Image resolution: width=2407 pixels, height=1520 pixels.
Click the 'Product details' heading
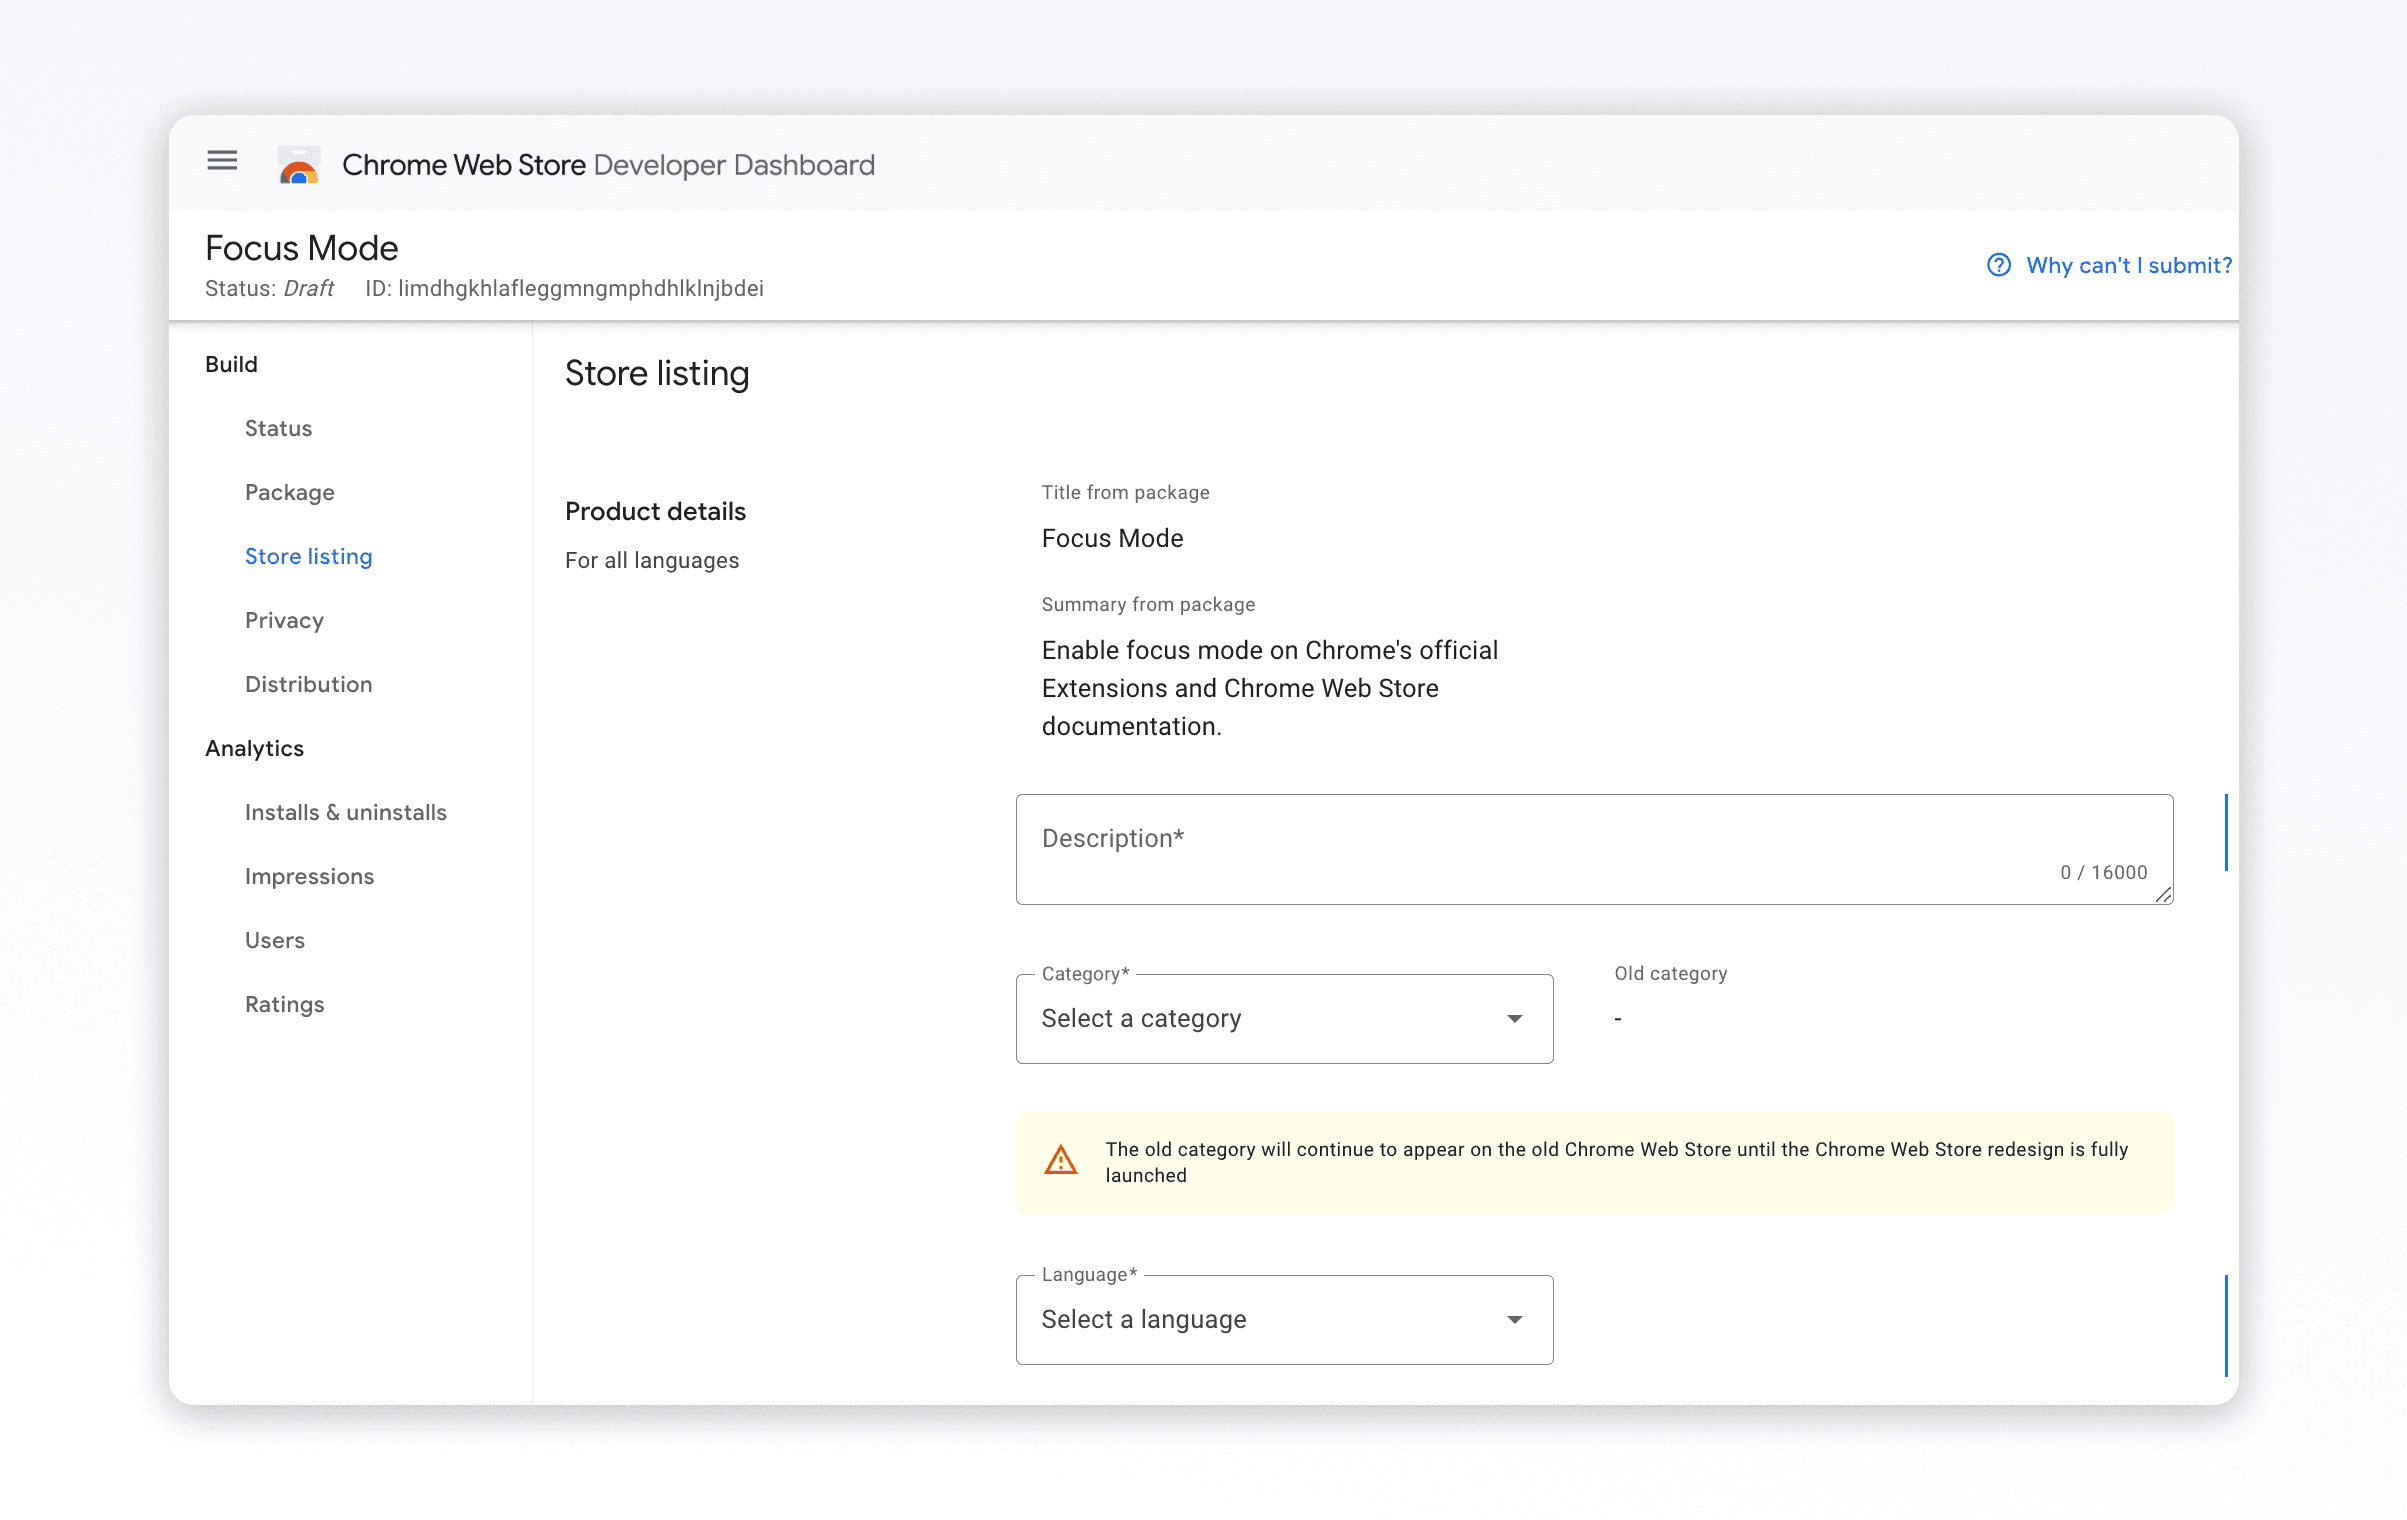pyautogui.click(x=655, y=511)
